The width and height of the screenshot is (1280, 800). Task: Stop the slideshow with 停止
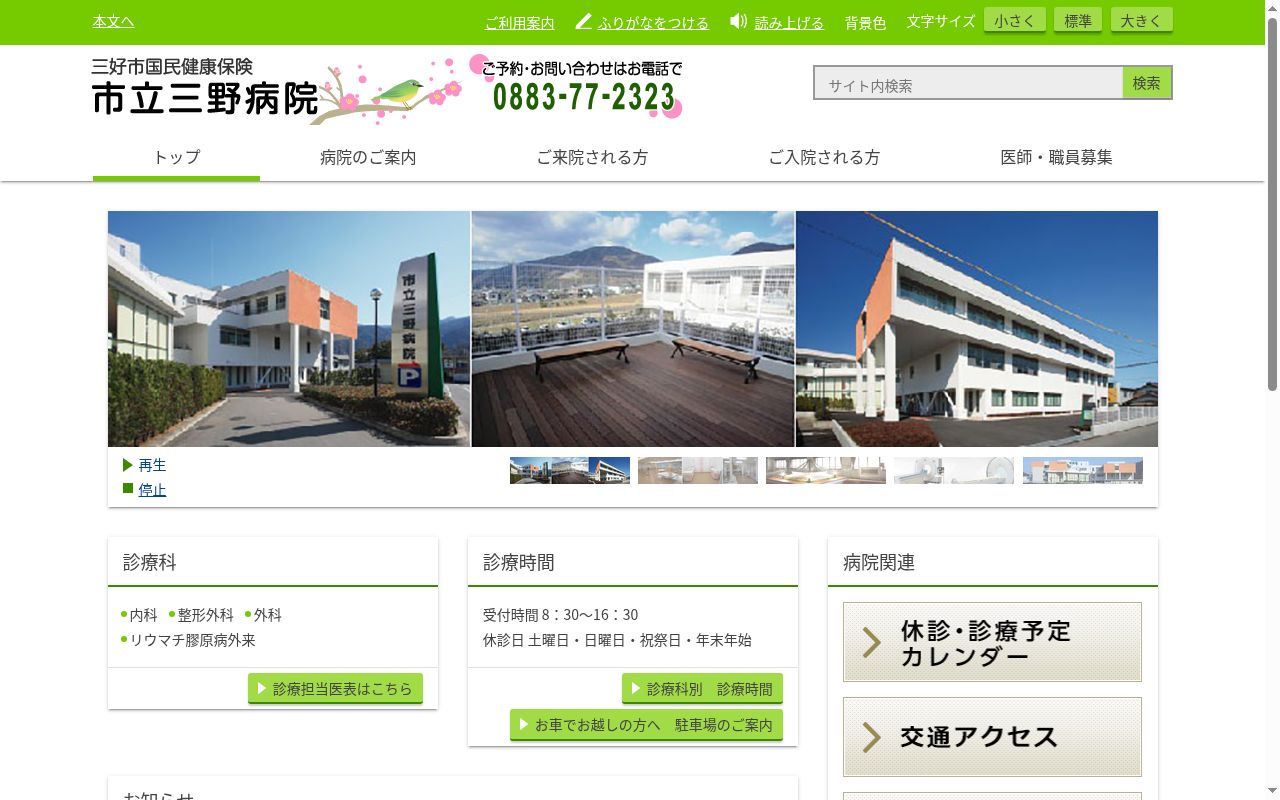pos(152,490)
